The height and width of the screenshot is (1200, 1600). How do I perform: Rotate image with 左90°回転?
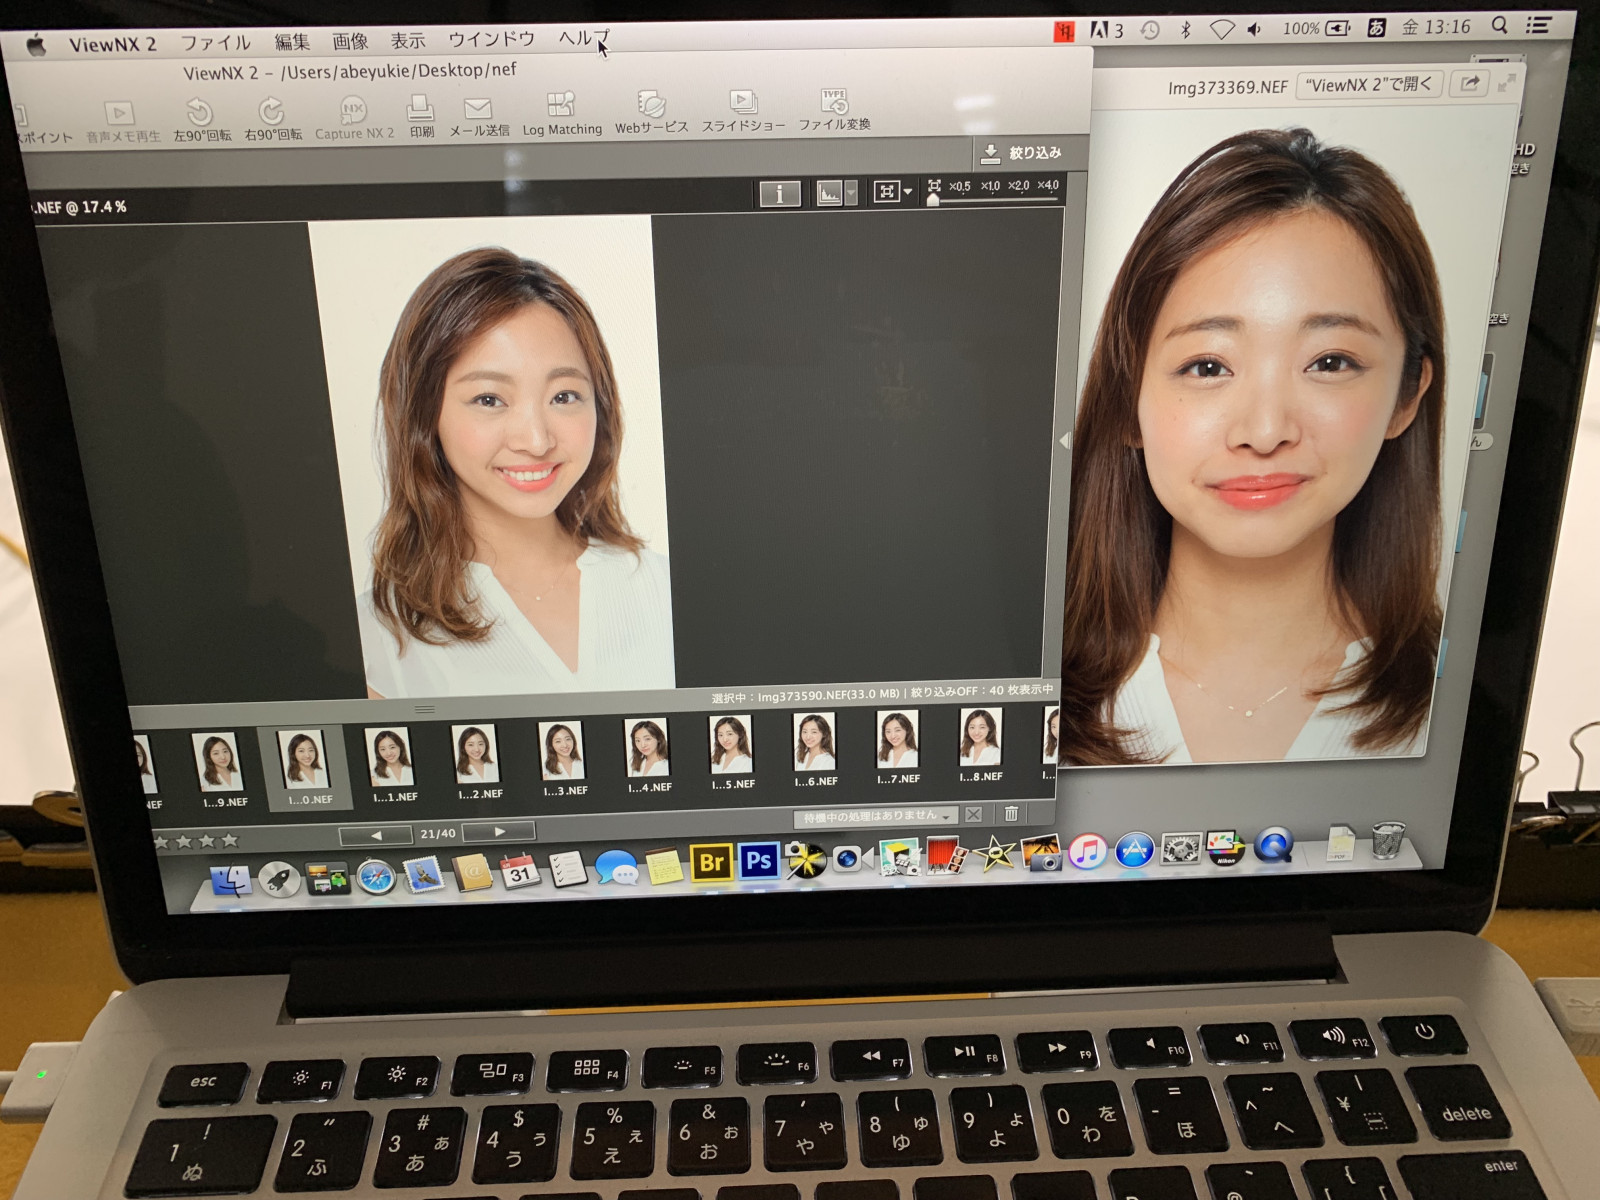[200, 111]
